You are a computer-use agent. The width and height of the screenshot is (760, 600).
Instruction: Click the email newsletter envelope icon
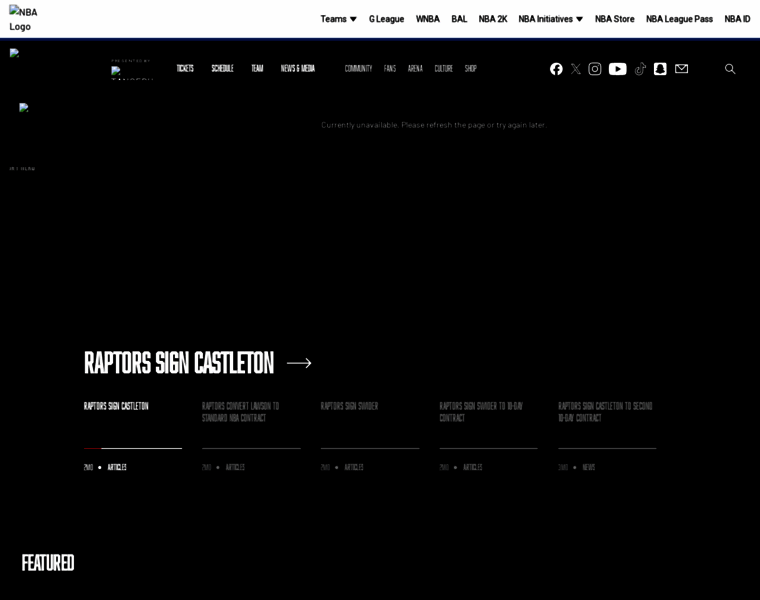[681, 69]
